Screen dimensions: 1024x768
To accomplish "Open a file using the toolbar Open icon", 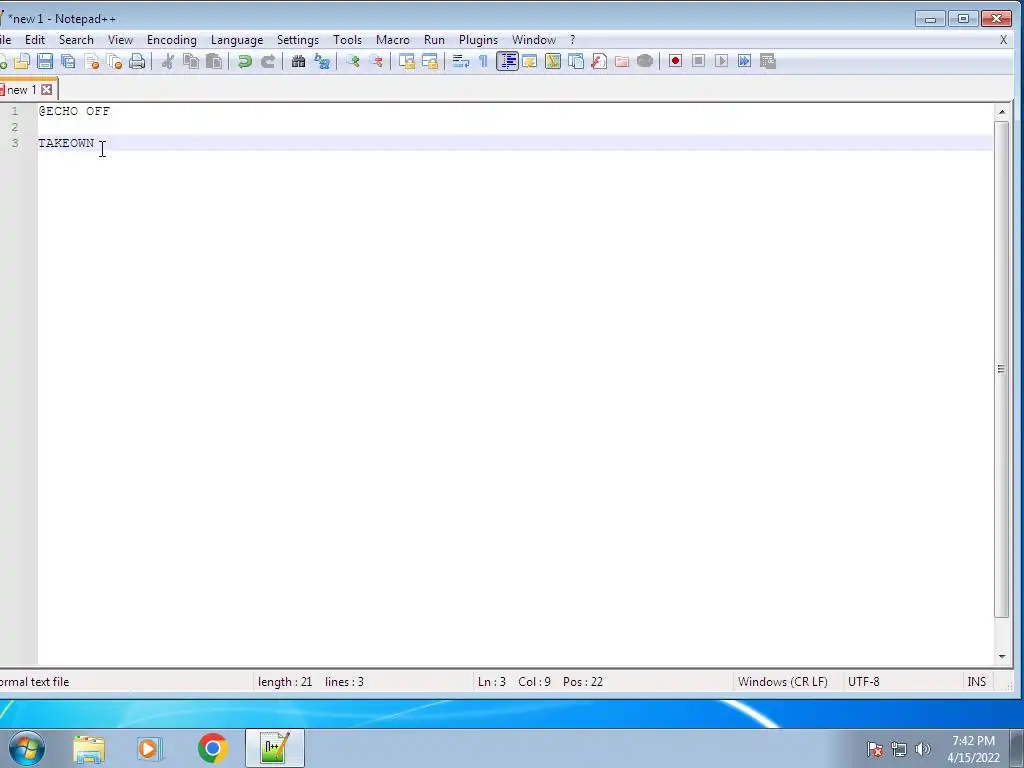I will click(22, 61).
